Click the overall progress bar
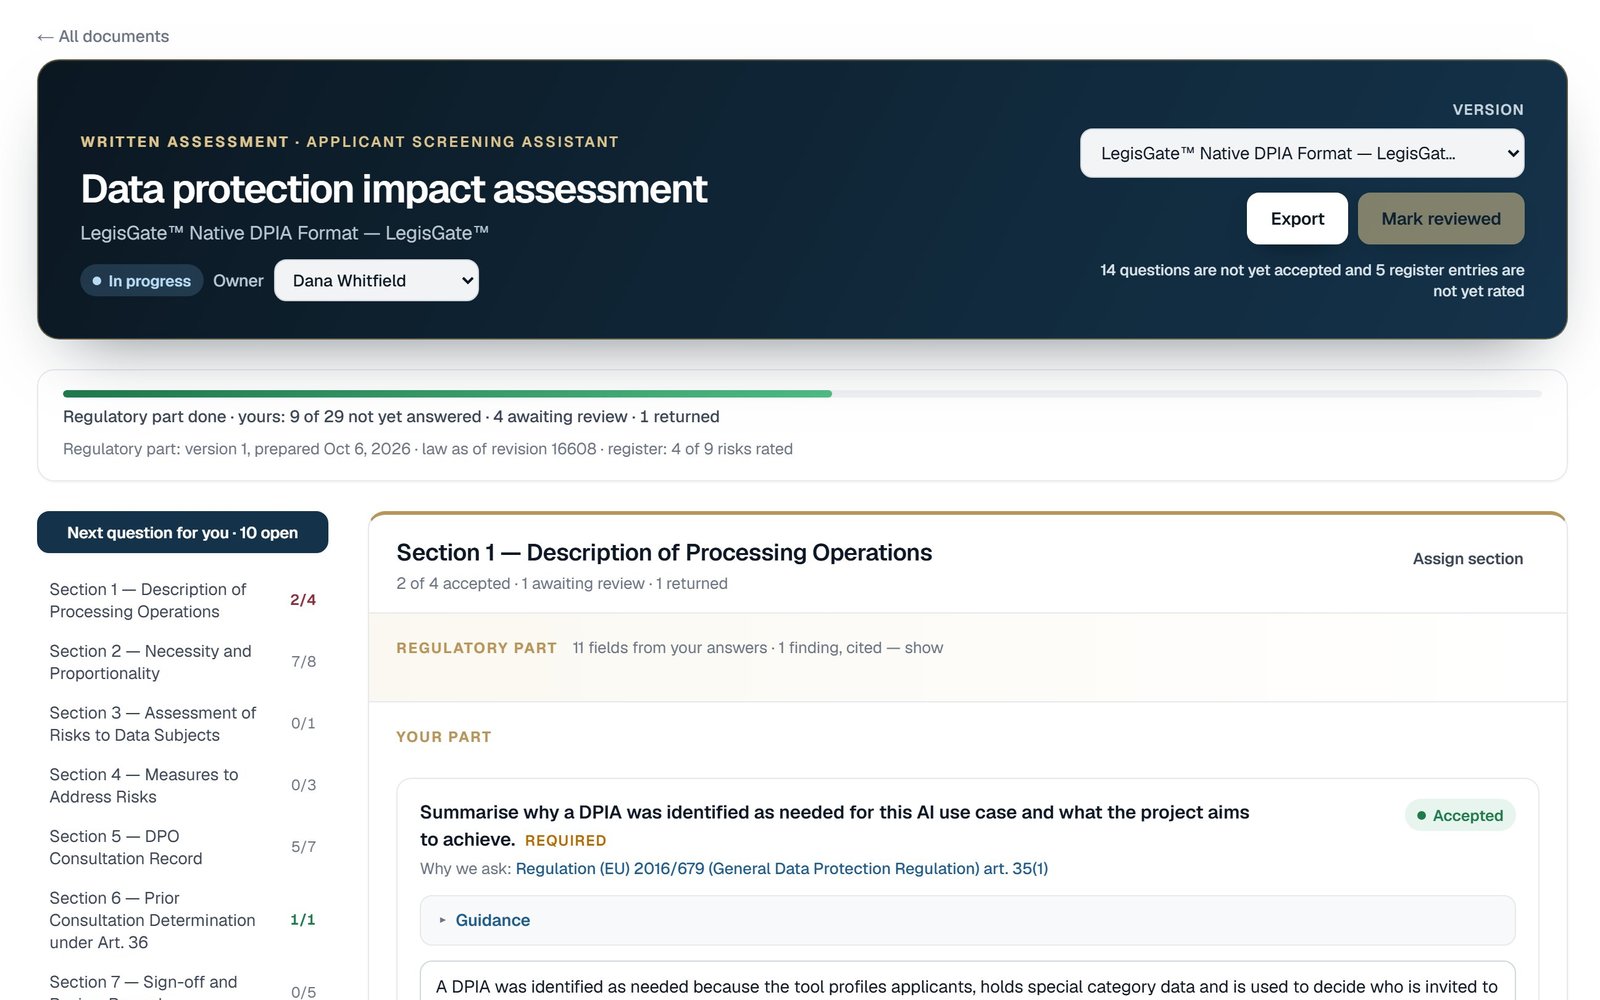1600x1000 pixels. 802,394
